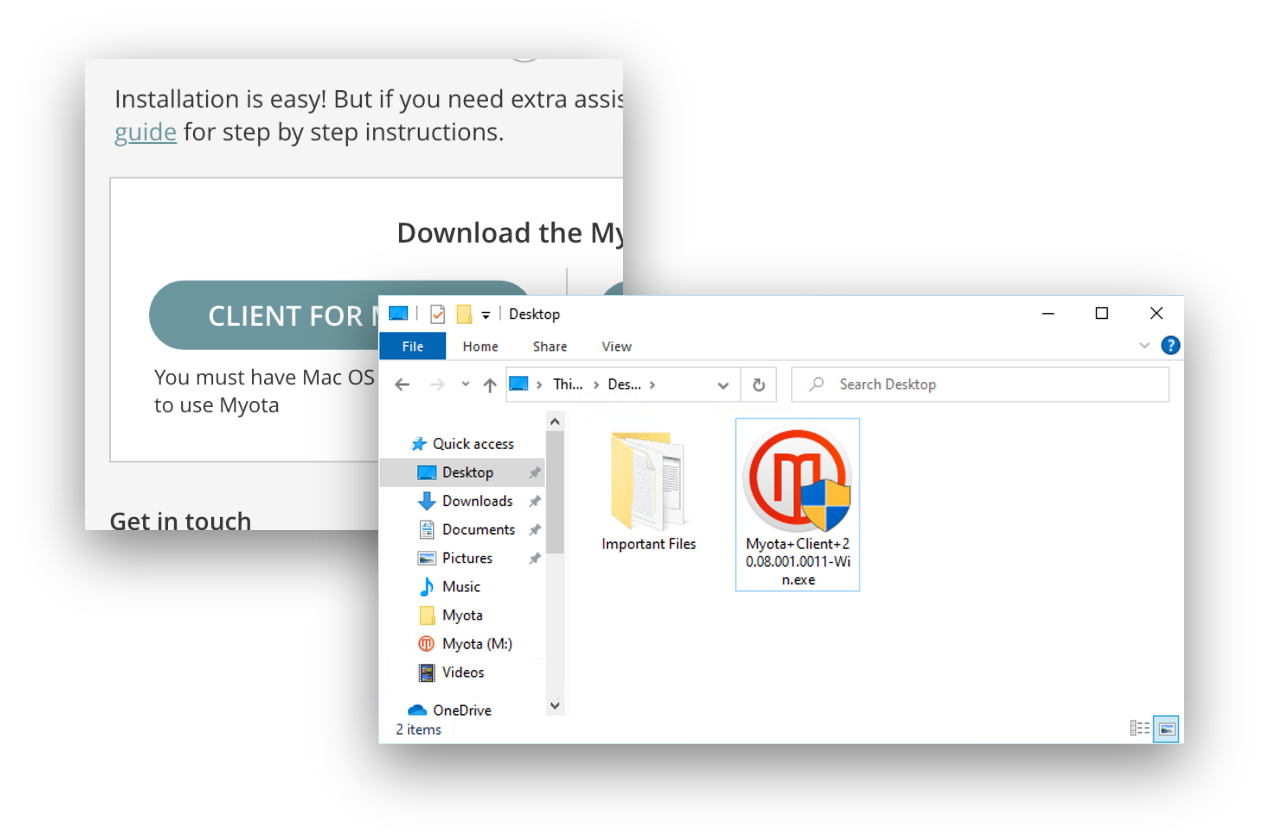The width and height of the screenshot is (1281, 835).
Task: Open Downloads in the sidebar
Action: (x=477, y=501)
